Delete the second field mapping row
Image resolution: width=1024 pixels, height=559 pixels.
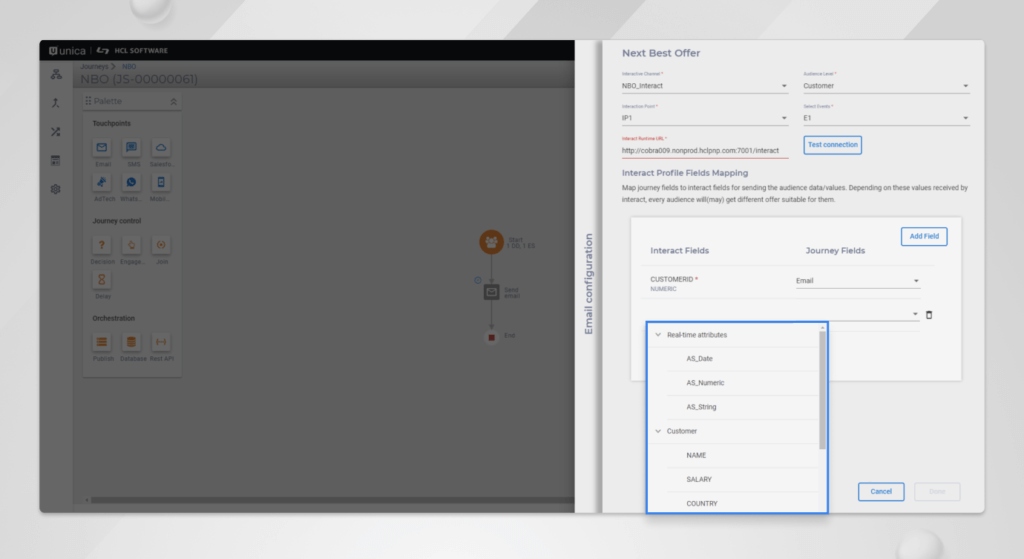pos(929,315)
